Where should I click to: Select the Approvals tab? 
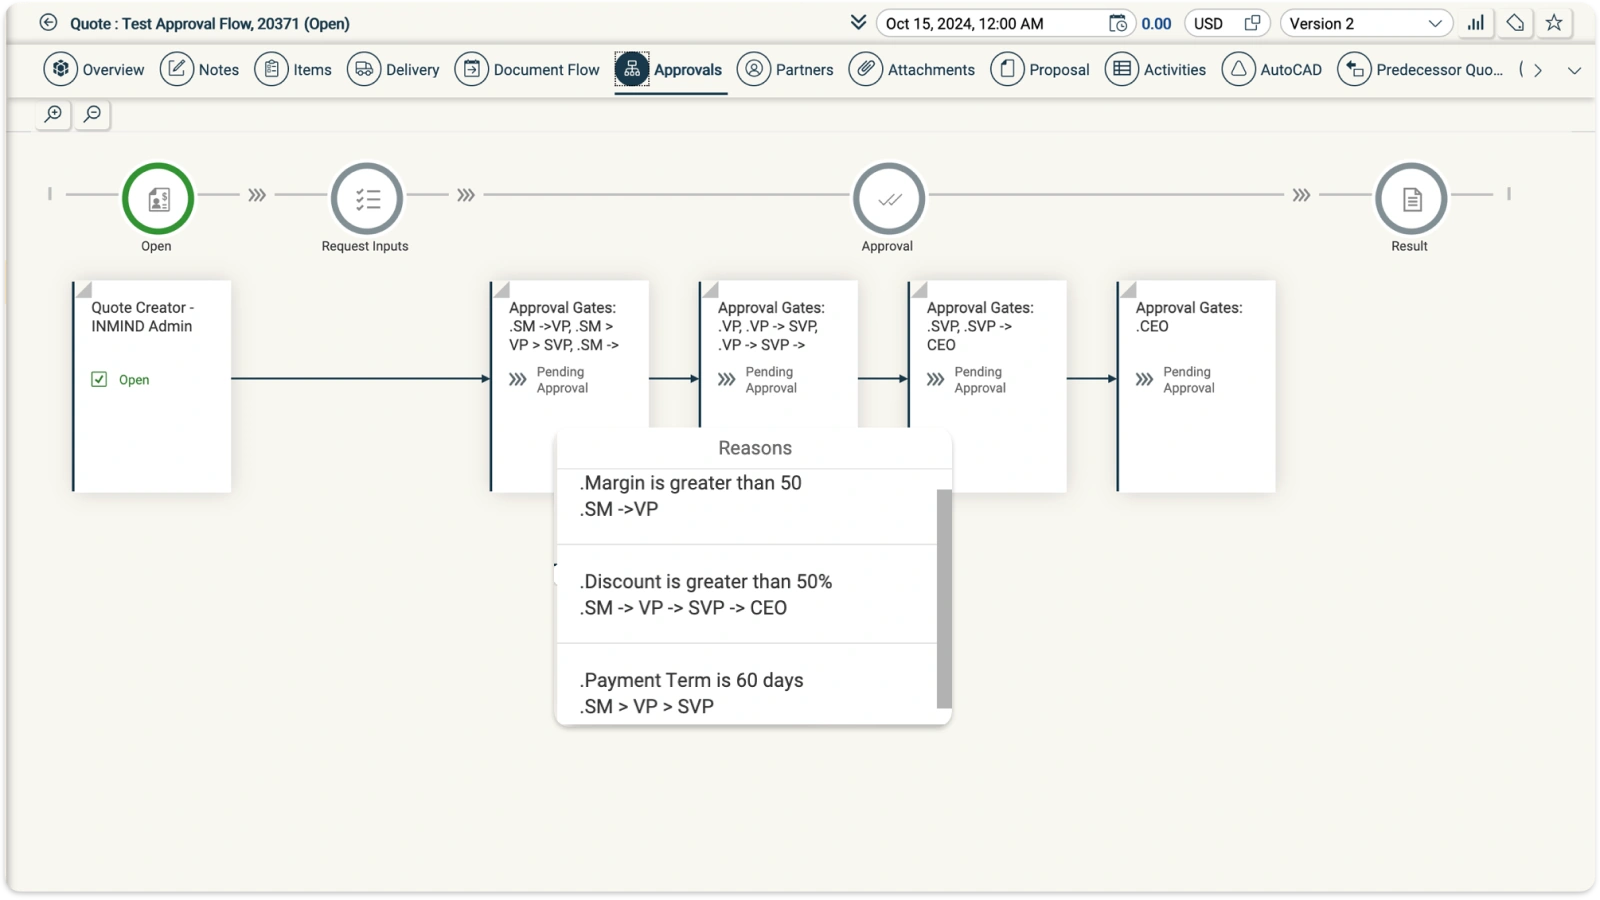tap(669, 69)
